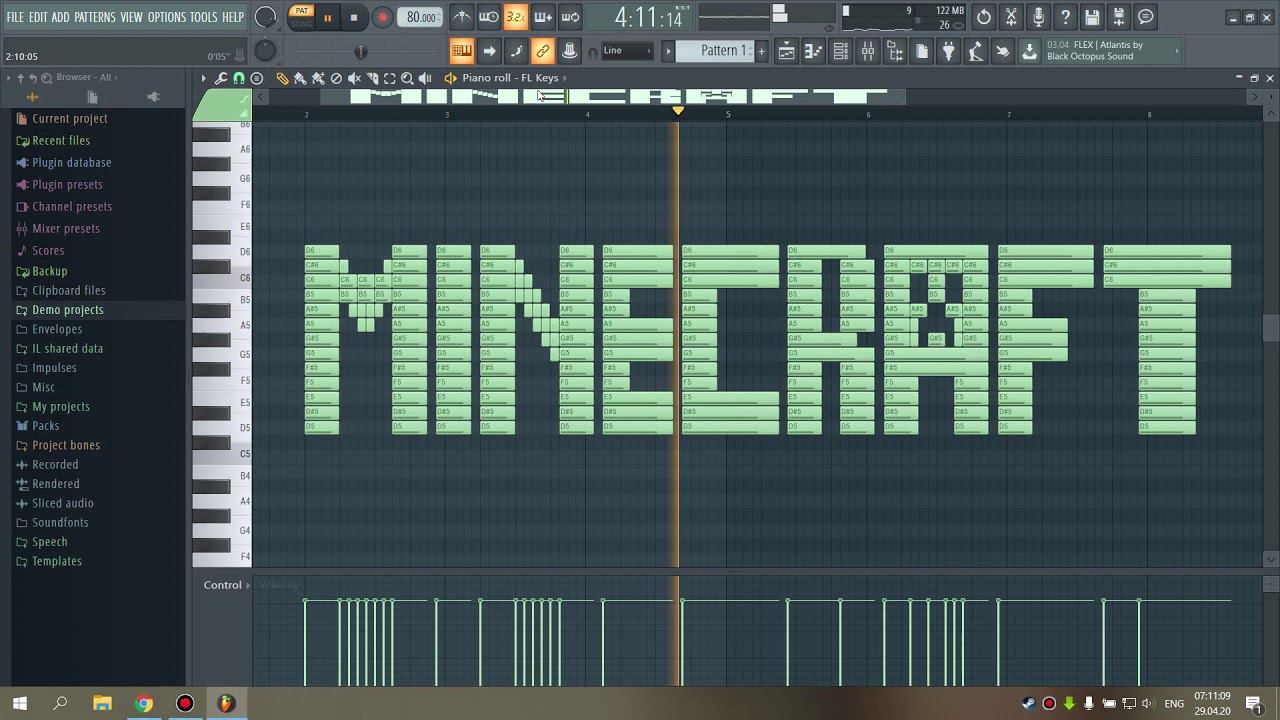1280x720 pixels.
Task: Click the microphone one-click recording icon
Action: point(1038,17)
